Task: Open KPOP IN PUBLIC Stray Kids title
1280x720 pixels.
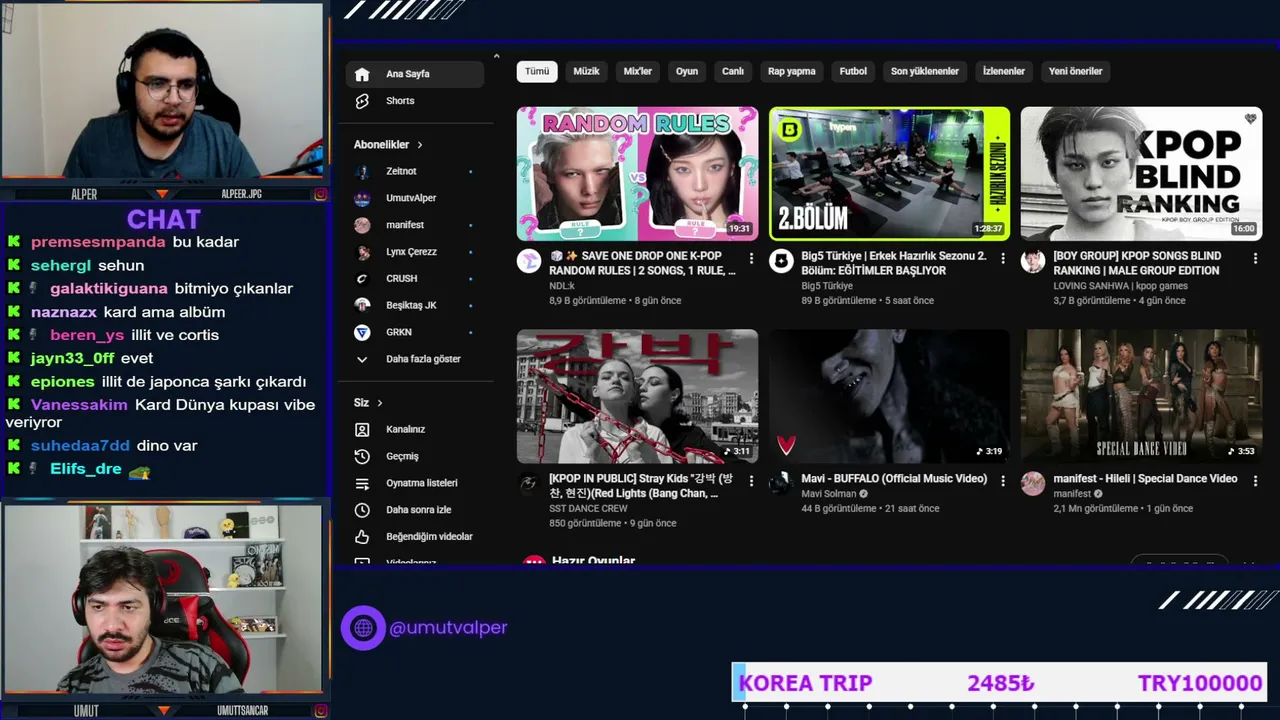Action: (x=641, y=486)
